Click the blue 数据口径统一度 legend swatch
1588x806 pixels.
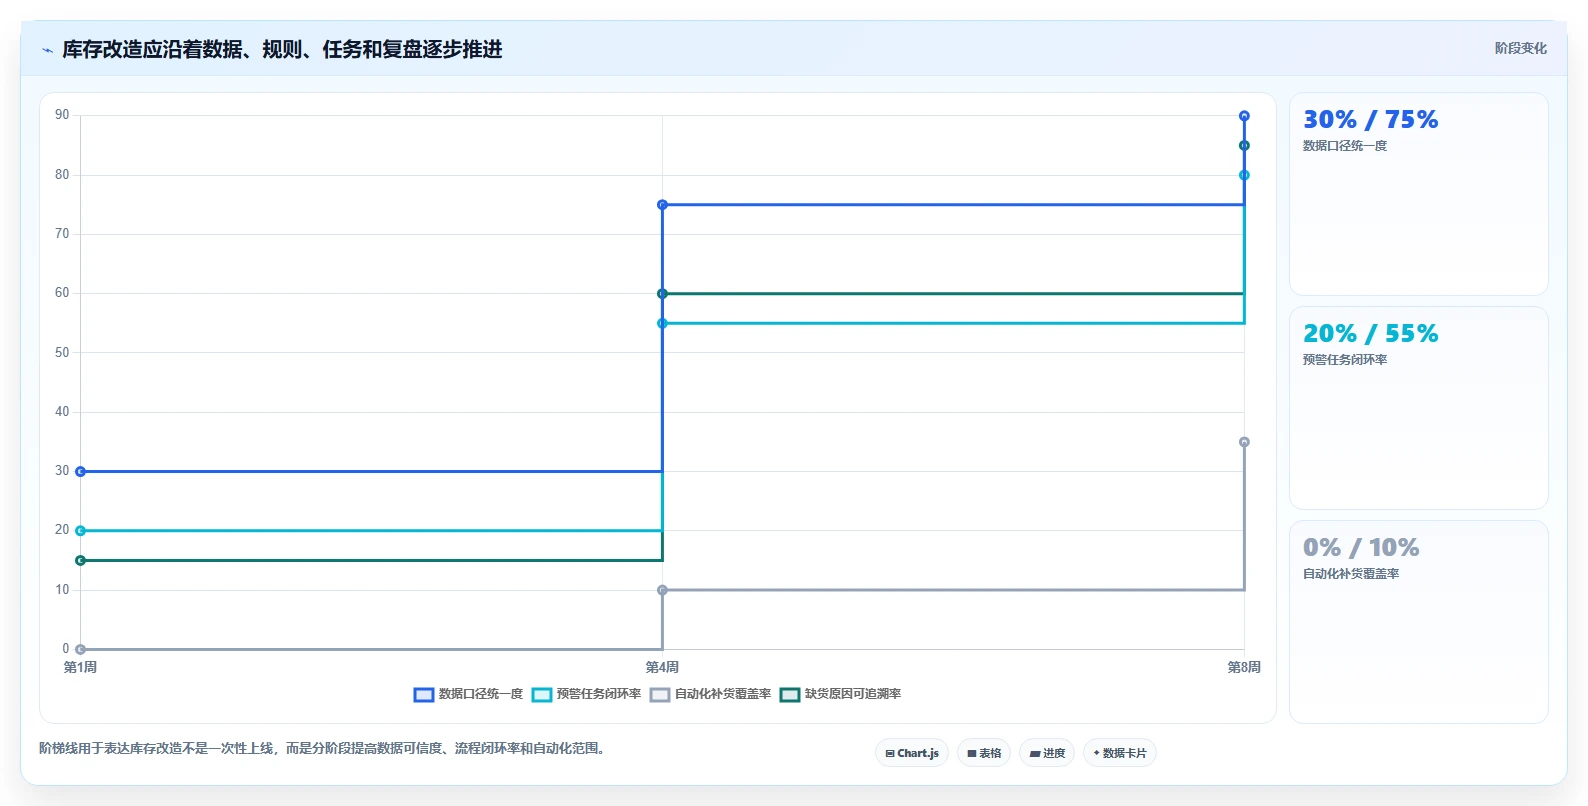point(424,694)
